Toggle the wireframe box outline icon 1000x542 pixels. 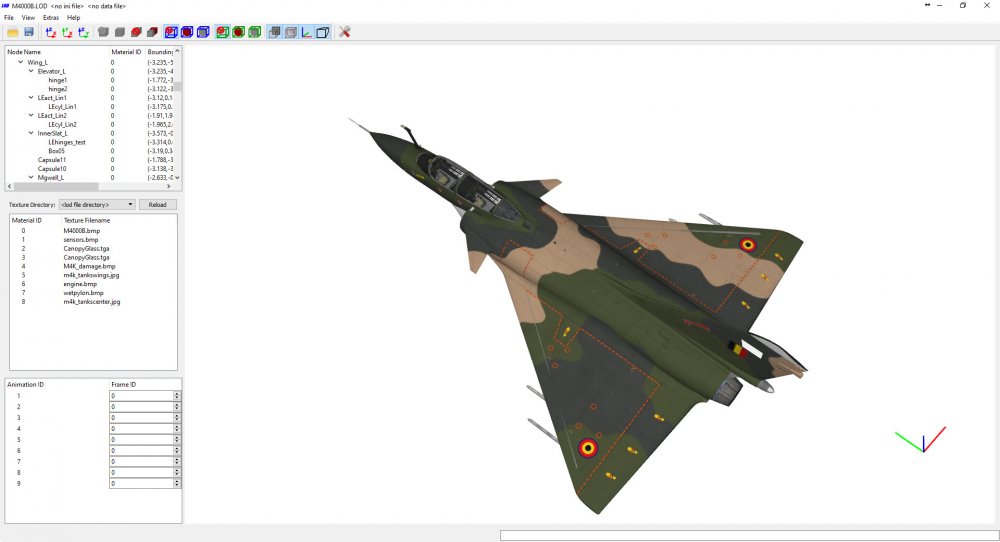point(323,32)
